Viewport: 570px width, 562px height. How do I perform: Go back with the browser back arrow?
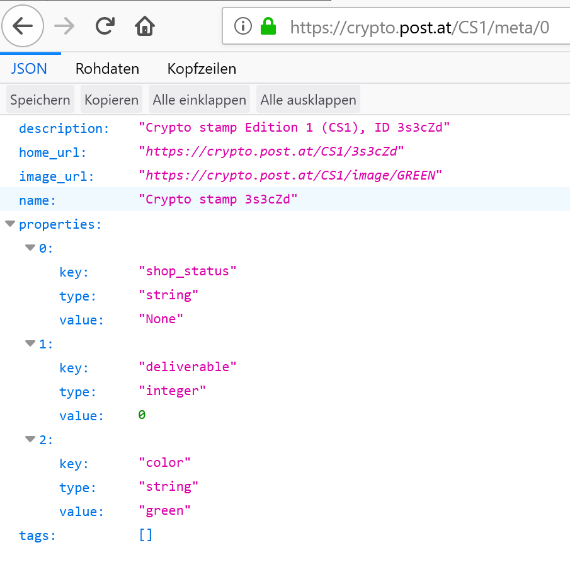click(23, 26)
